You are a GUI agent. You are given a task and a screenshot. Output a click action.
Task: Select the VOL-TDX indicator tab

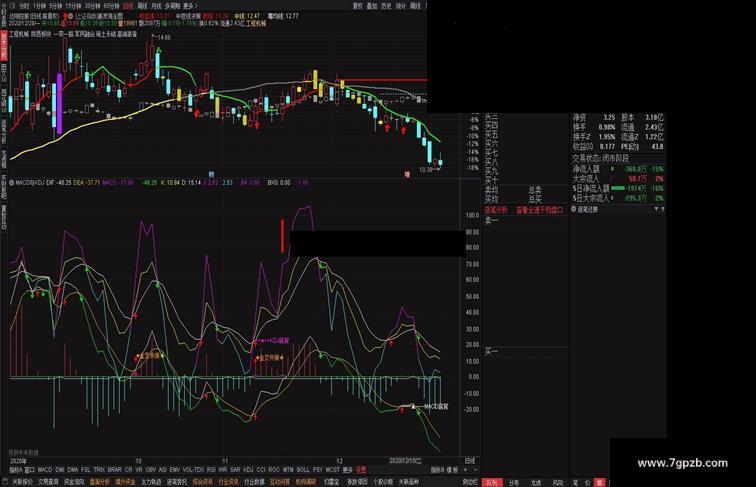193,470
